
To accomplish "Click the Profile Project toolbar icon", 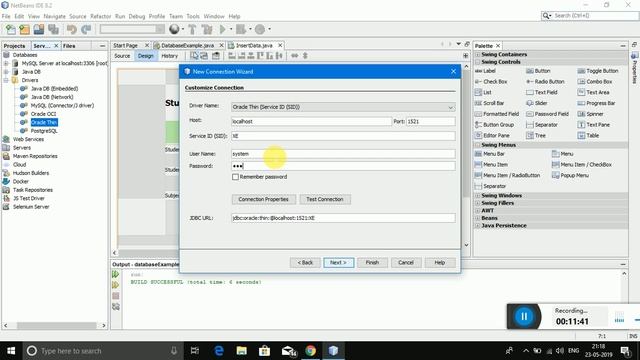I will (x=260, y=29).
